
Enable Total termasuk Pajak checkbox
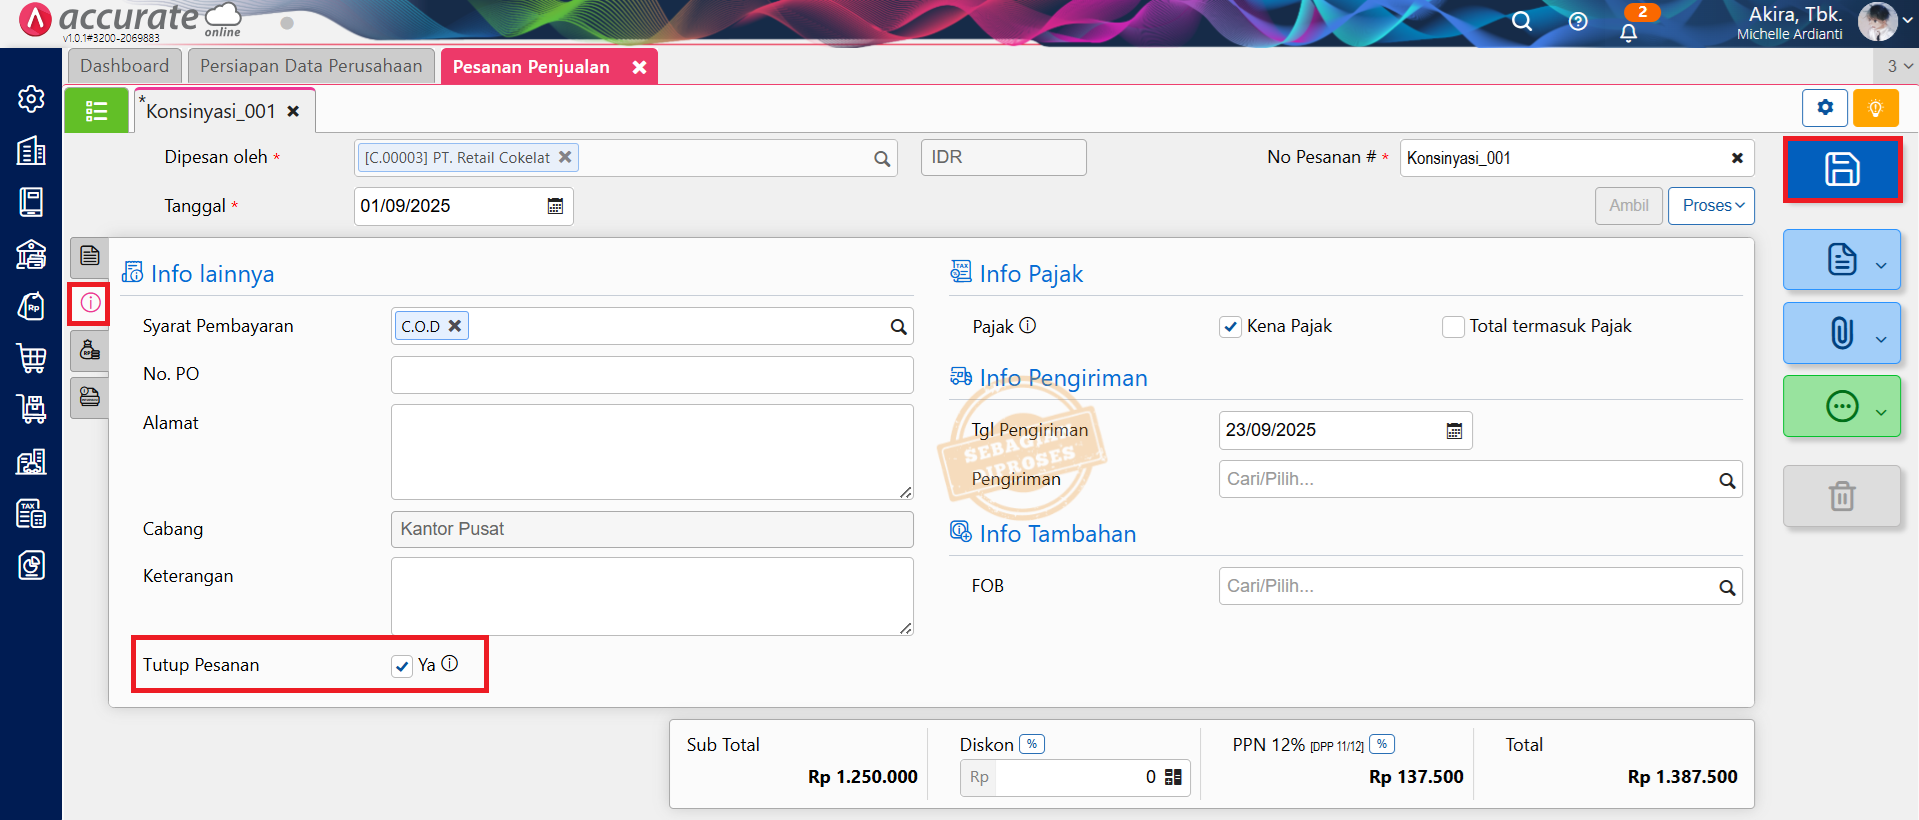[x=1453, y=327]
